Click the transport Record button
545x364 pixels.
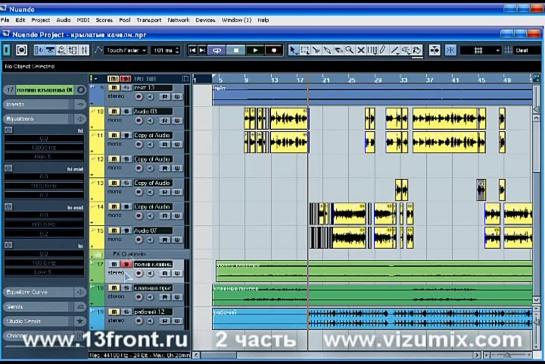point(274,50)
